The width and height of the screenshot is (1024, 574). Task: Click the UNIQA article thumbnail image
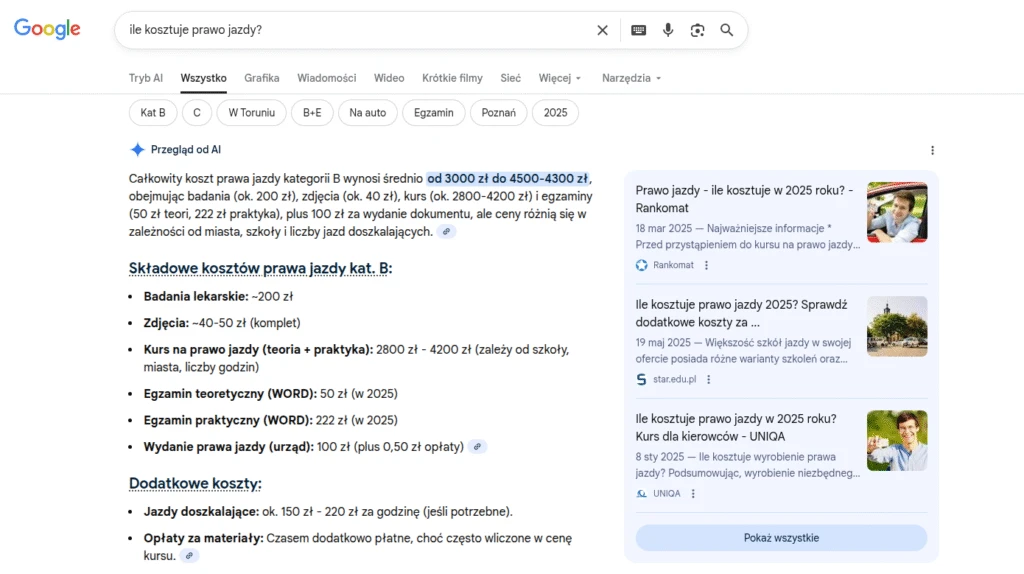pyautogui.click(x=897, y=440)
